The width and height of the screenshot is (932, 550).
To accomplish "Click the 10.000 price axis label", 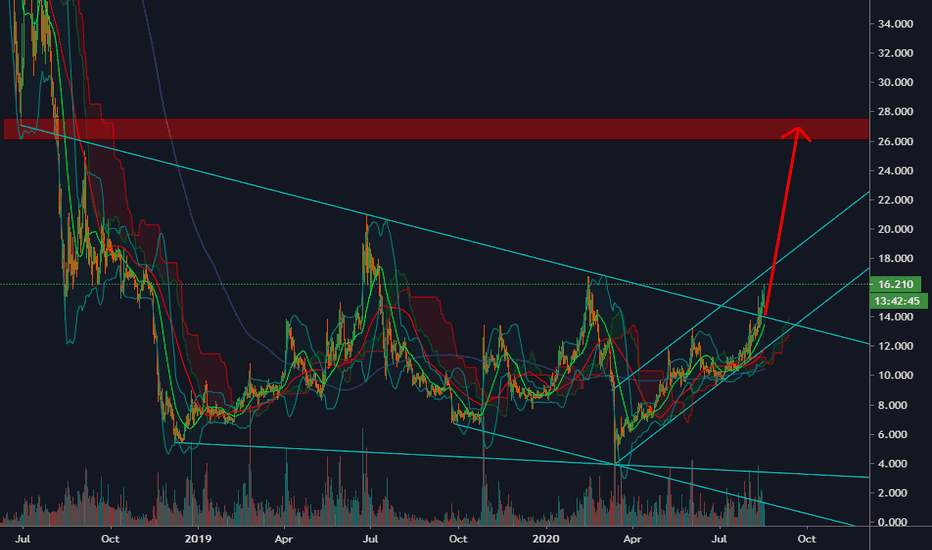I will (x=895, y=375).
